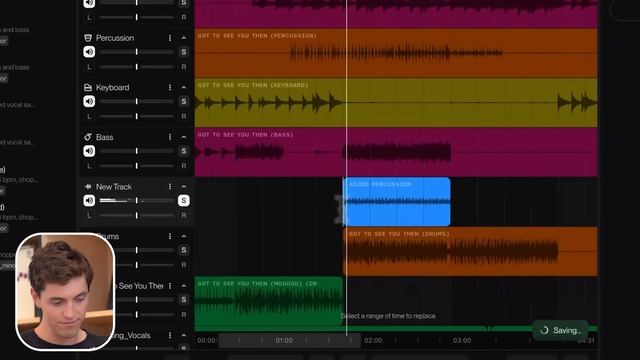Collapse the Got To See You Then track
This screenshot has width=640, height=360.
click(x=184, y=286)
